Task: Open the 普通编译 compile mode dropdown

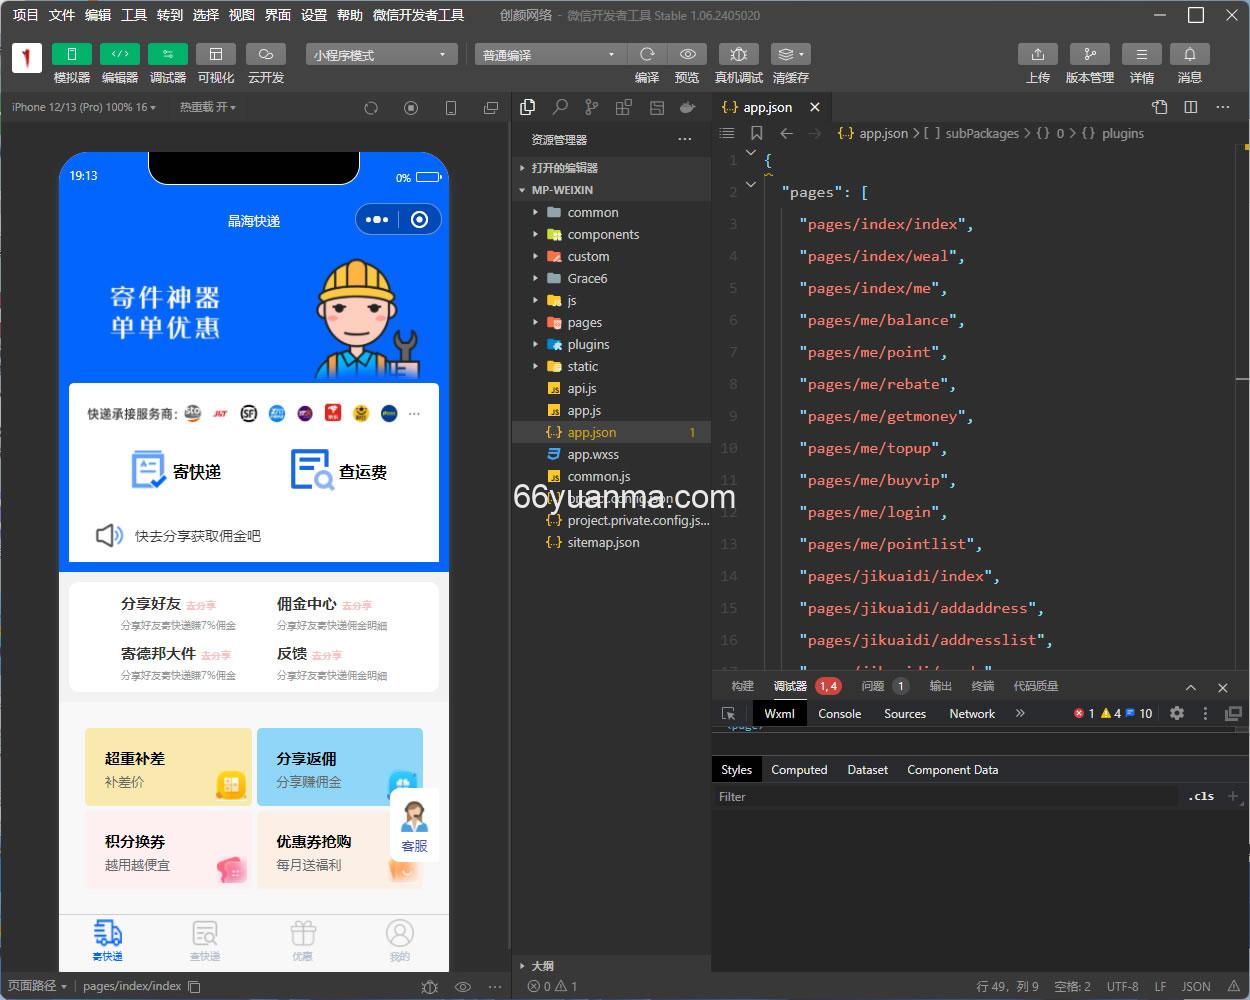Action: [548, 54]
